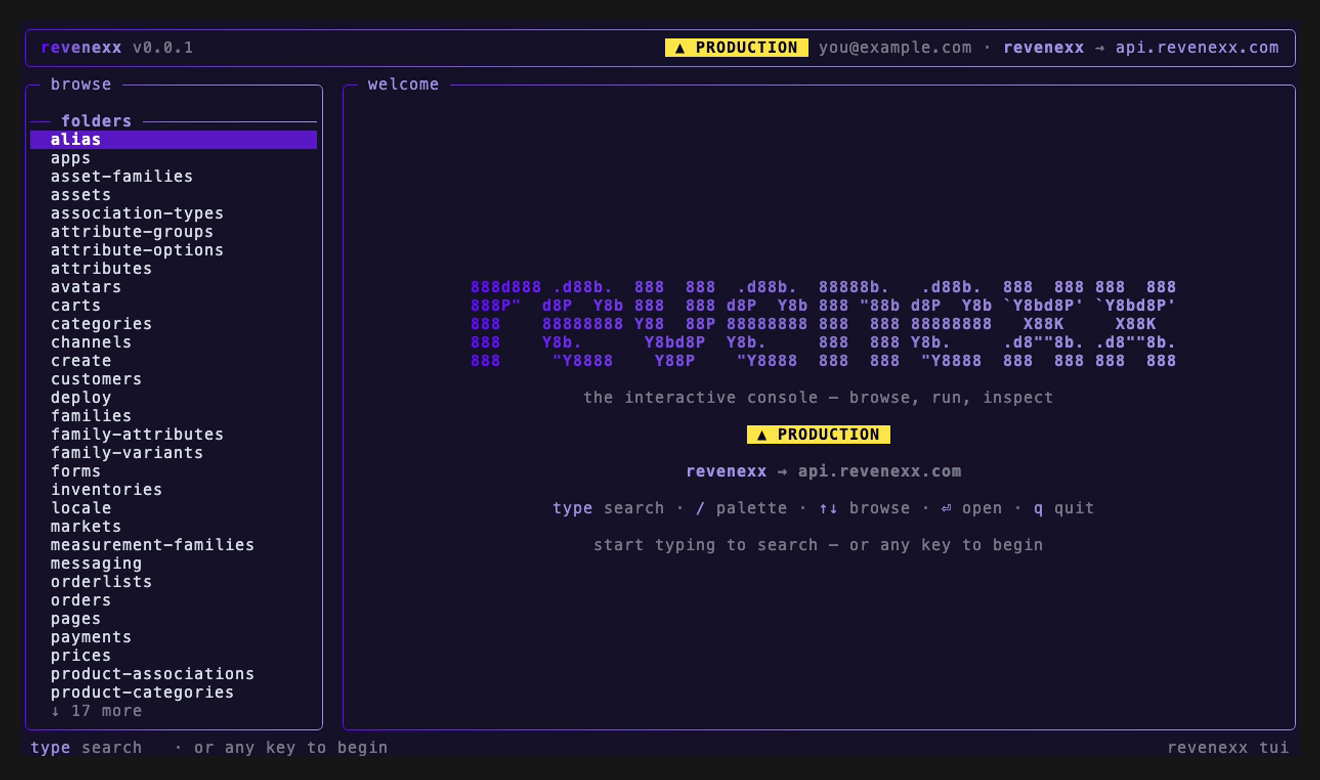This screenshot has width=1320, height=780.
Task: Click api.revenexx.com in top header
Action: click(x=1197, y=48)
